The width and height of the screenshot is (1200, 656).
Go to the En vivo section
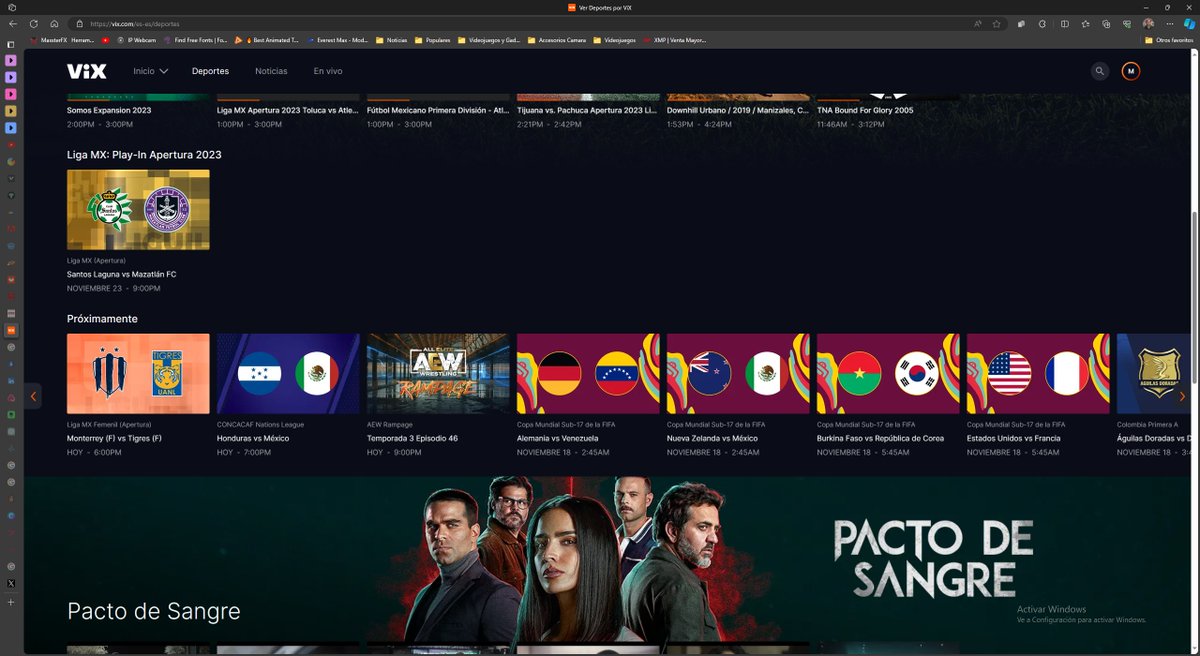(x=328, y=71)
